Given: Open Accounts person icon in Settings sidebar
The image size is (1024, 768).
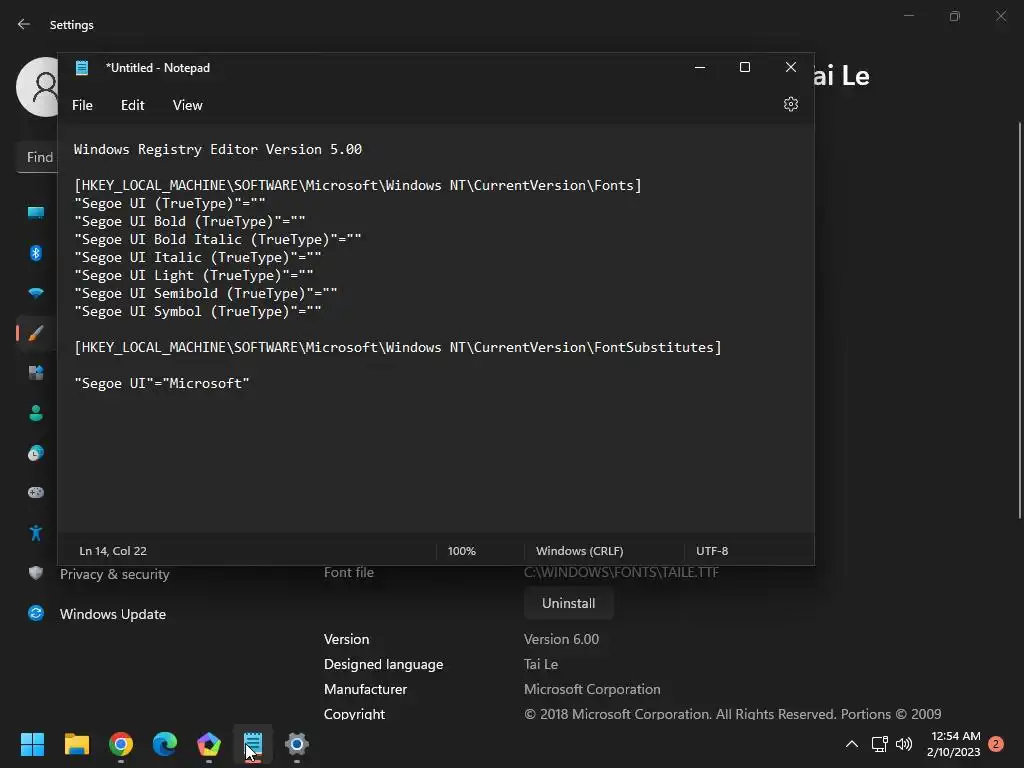Looking at the screenshot, I should (x=36, y=413).
